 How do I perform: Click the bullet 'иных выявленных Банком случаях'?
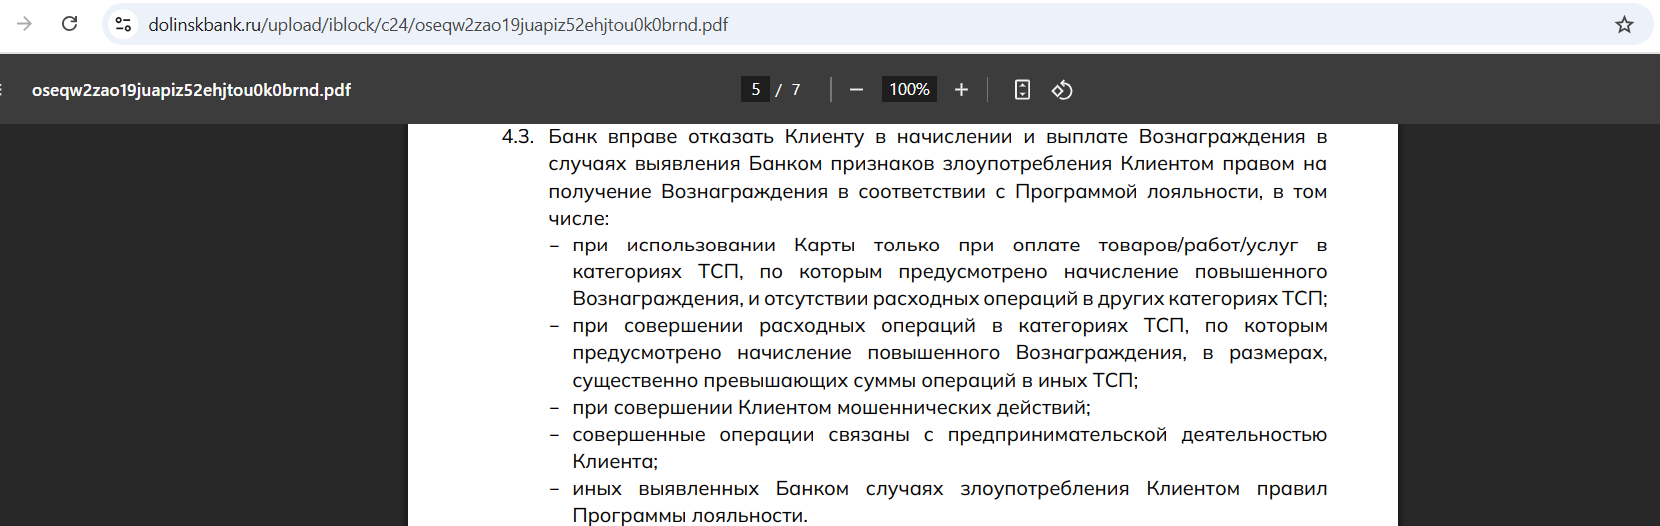click(x=950, y=489)
